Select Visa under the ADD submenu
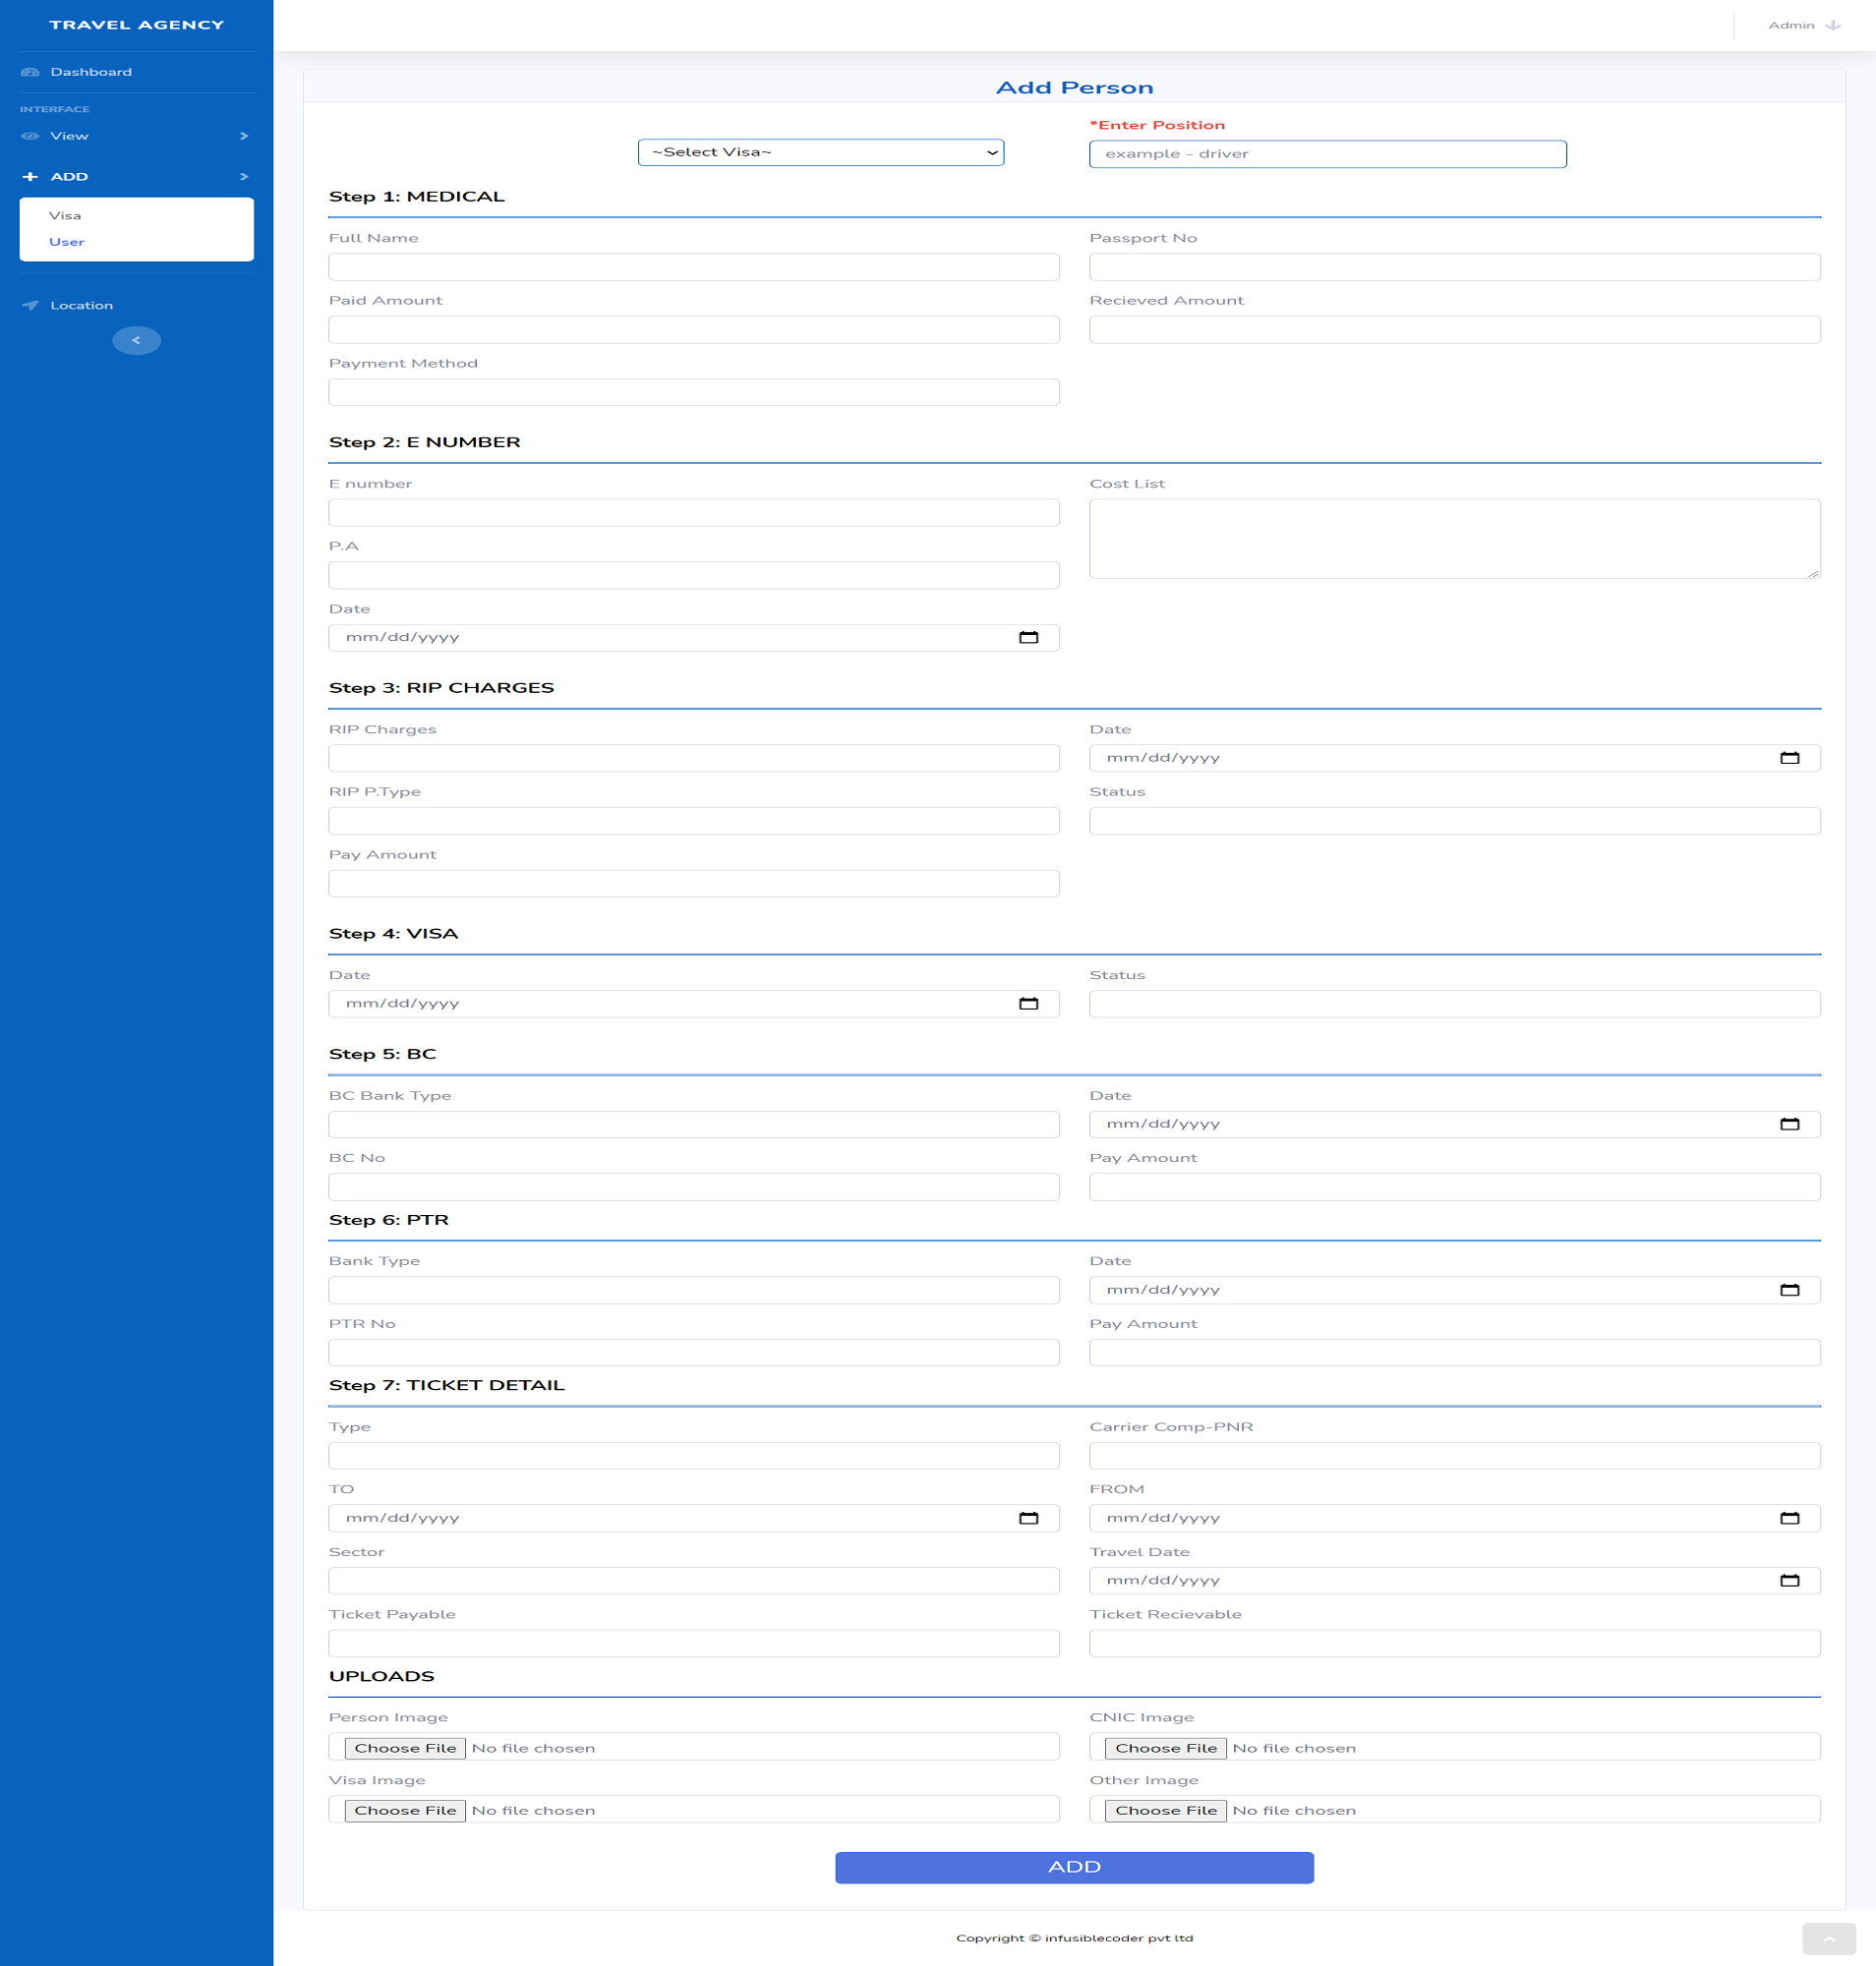The image size is (1876, 1966). click(x=65, y=216)
